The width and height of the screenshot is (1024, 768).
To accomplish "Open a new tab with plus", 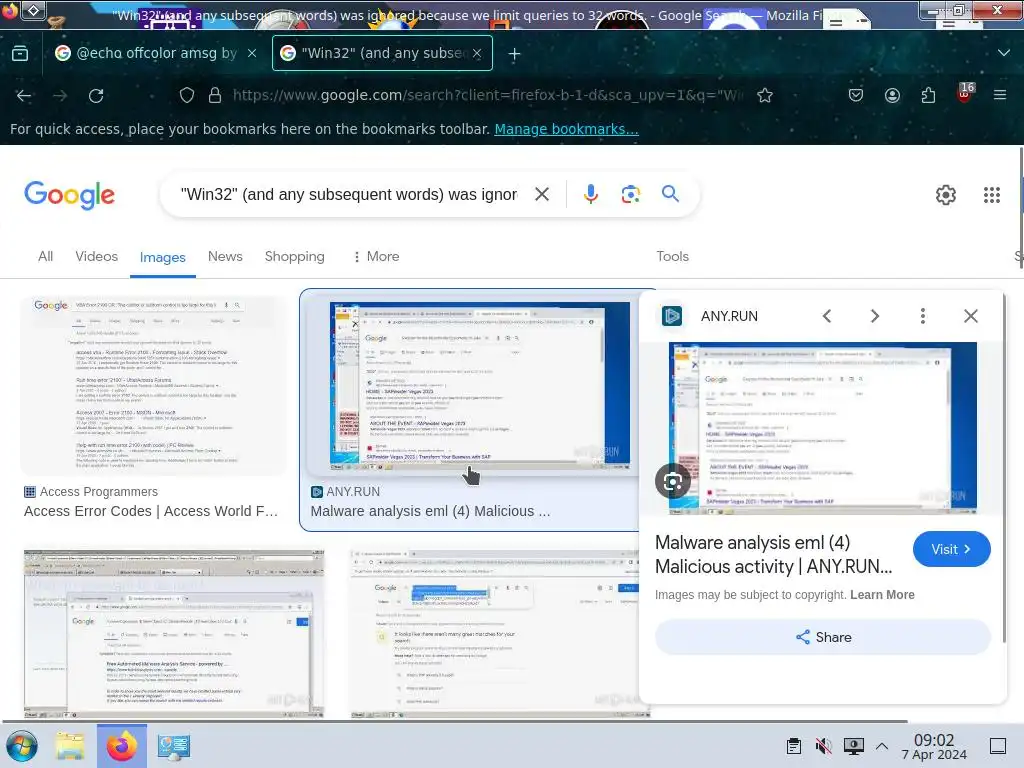I will tap(515, 54).
